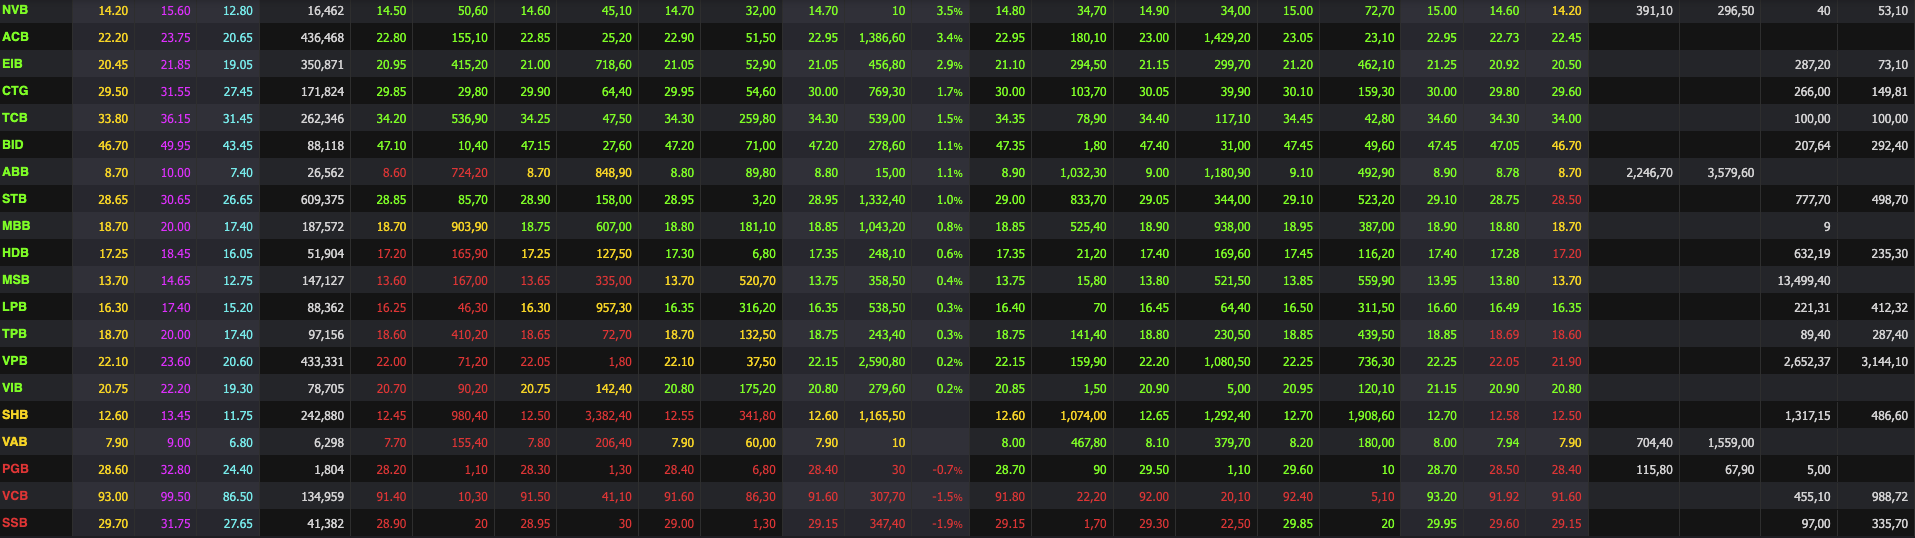Click the MSB ticker symbol
The height and width of the screenshot is (538, 1915).
coord(16,280)
